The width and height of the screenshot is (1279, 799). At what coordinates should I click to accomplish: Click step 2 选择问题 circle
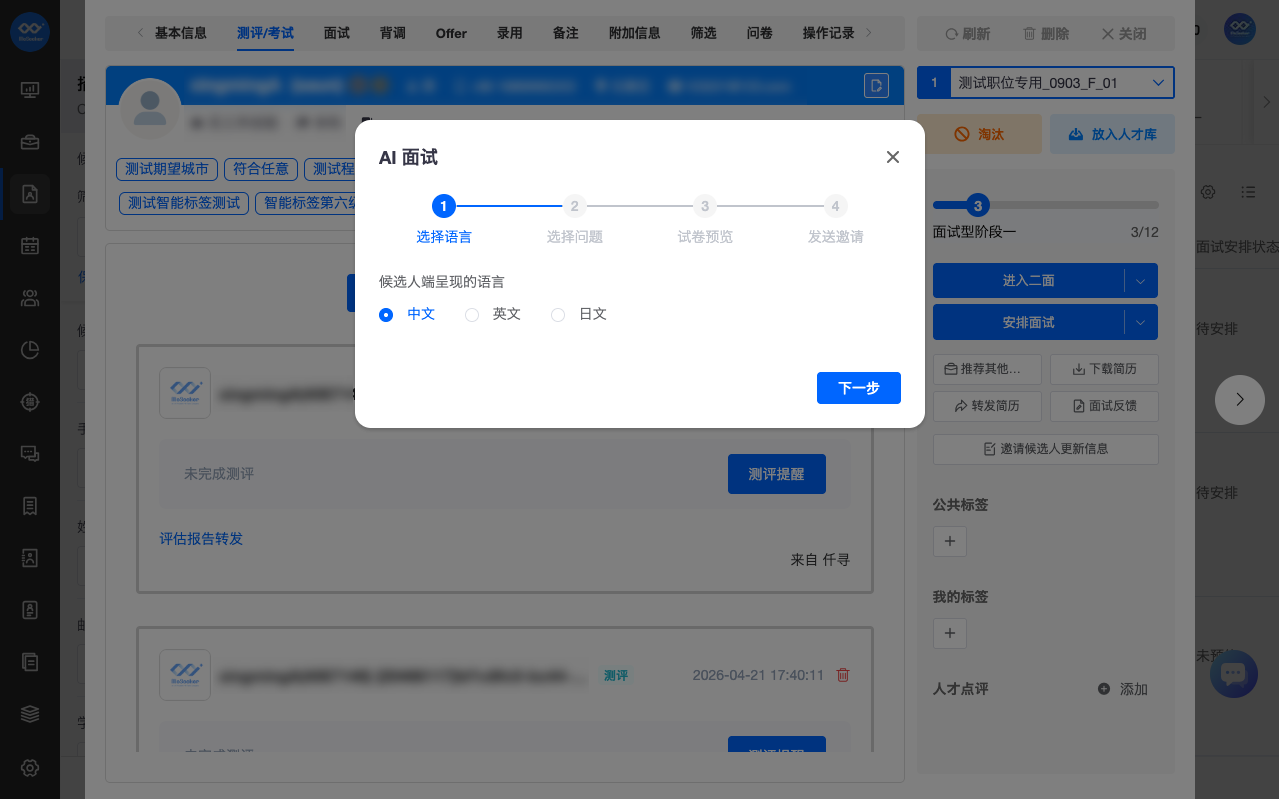pos(574,206)
